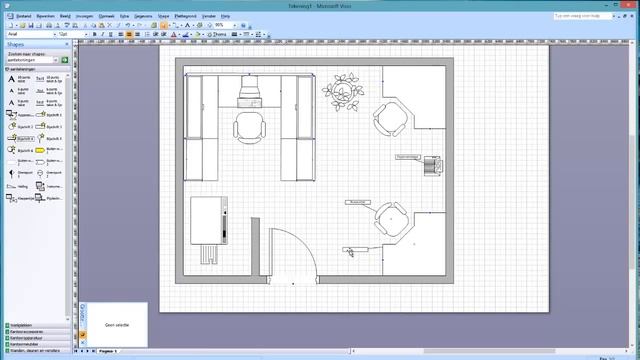Select the Bijschrift 4 callout shape
The width and height of the screenshot is (640, 360).
pyautogui.click(x=20, y=139)
